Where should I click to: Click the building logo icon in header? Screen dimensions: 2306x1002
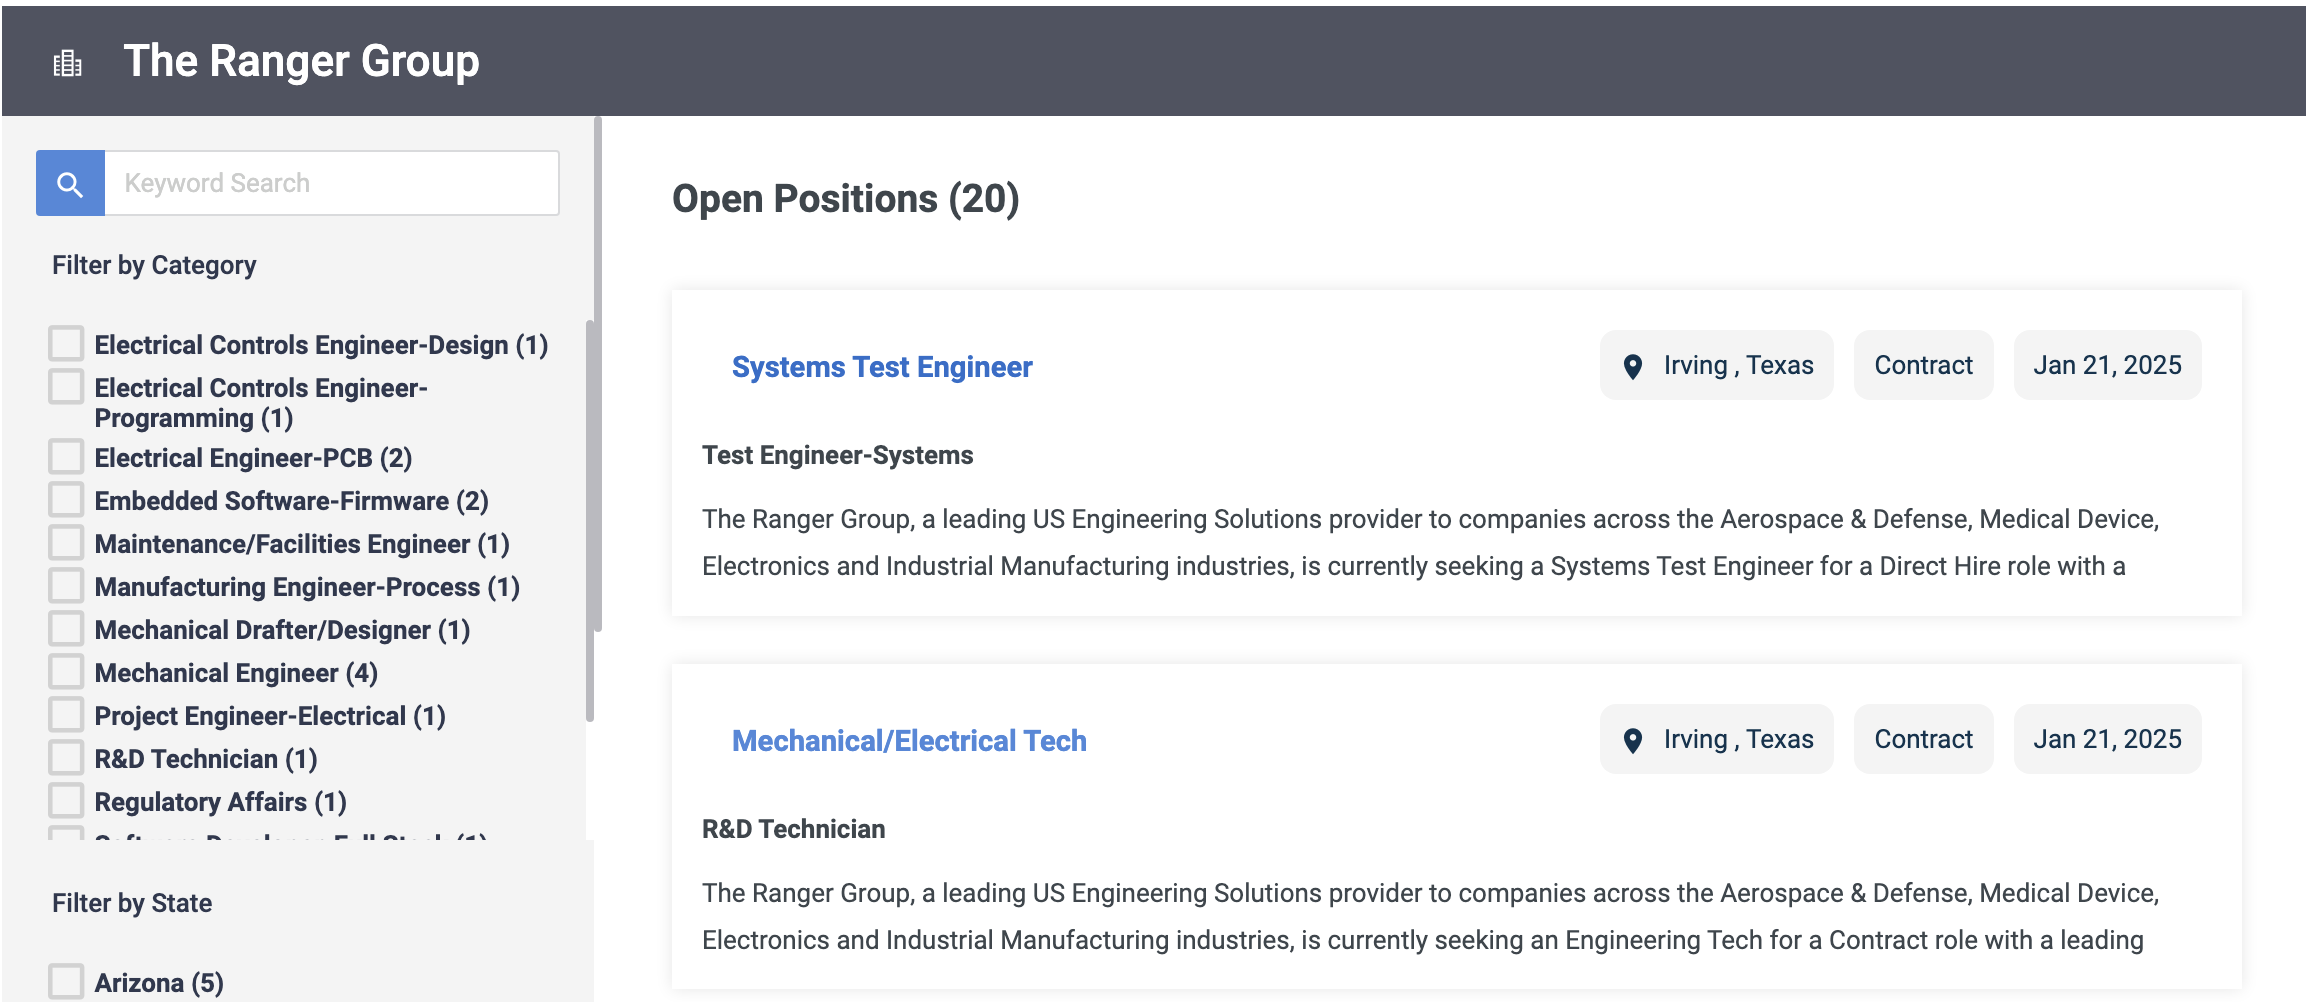point(67,63)
